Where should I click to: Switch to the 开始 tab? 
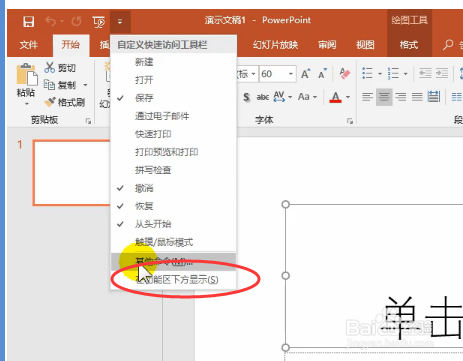coord(71,45)
